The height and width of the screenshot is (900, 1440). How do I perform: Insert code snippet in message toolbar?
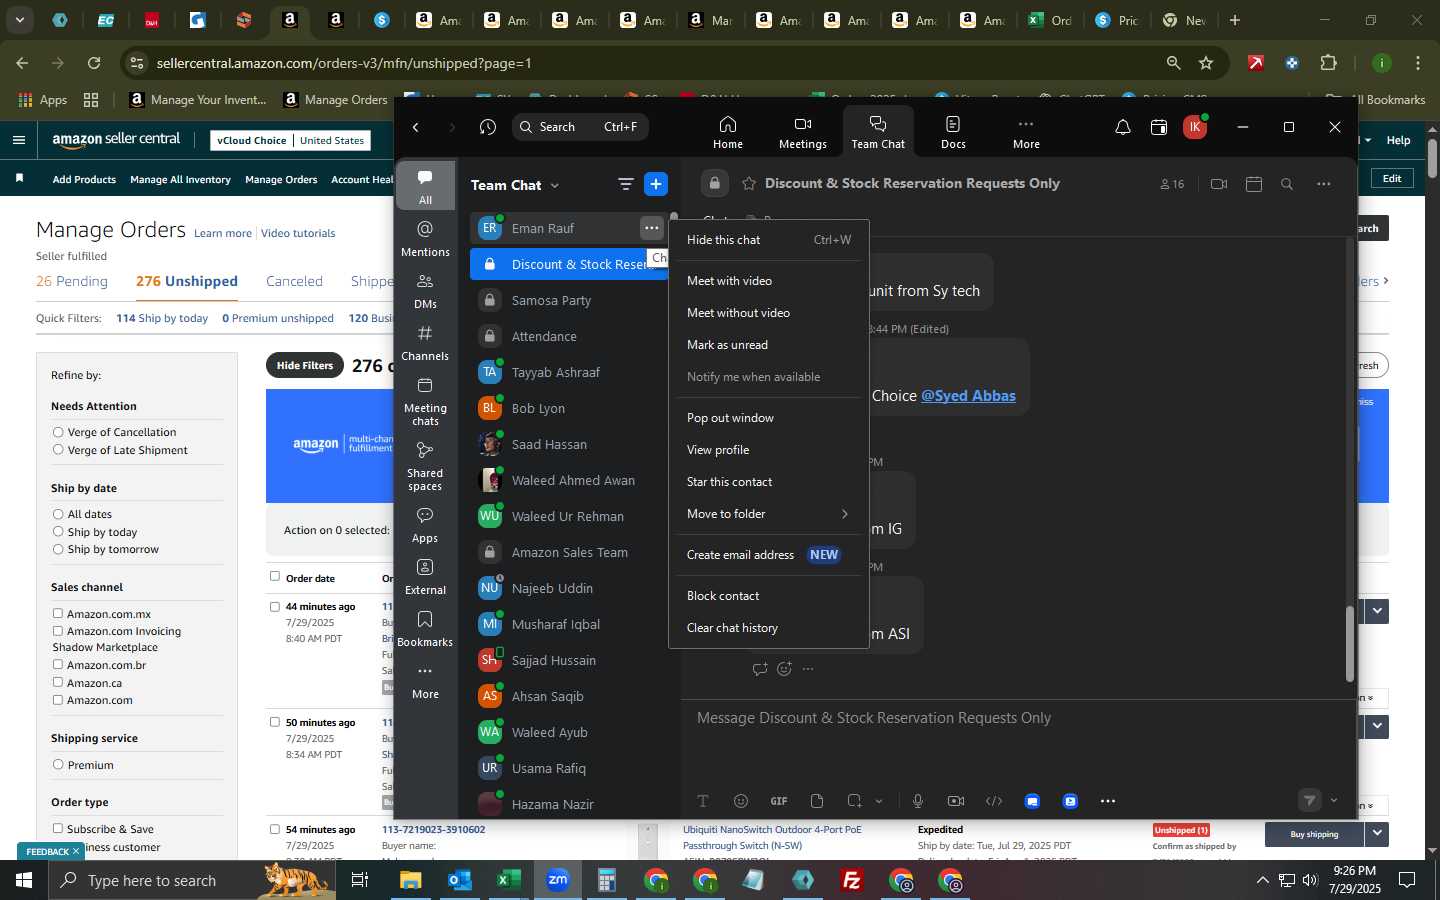[x=994, y=801]
